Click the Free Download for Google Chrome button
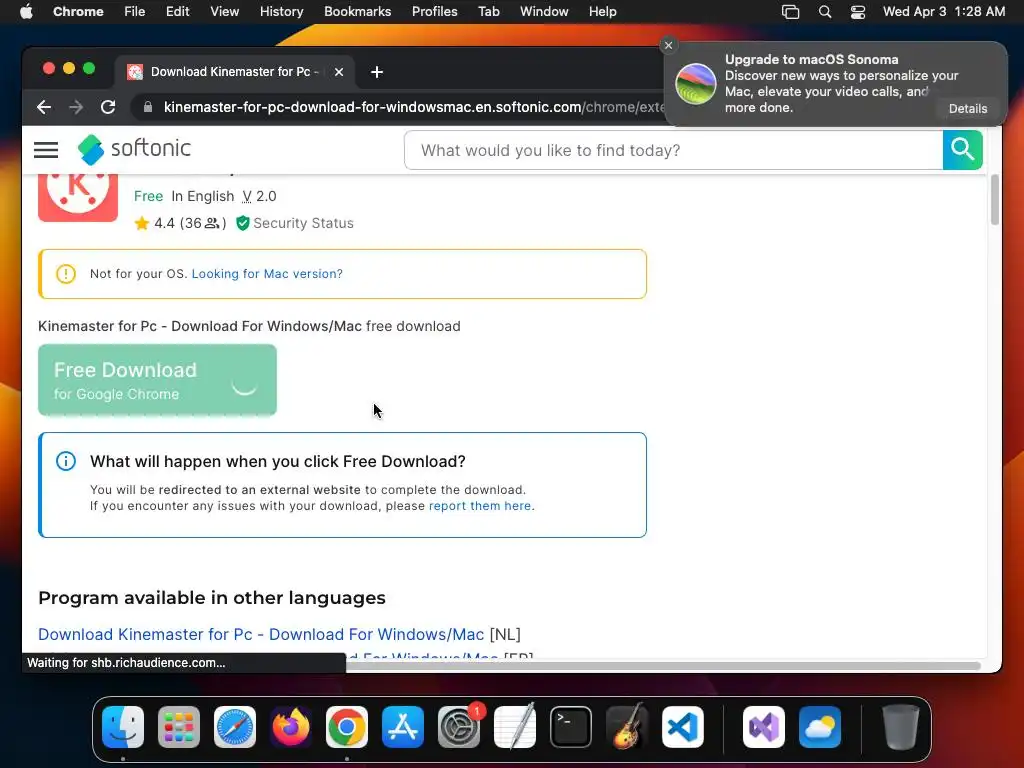The image size is (1024, 768). click(x=157, y=380)
